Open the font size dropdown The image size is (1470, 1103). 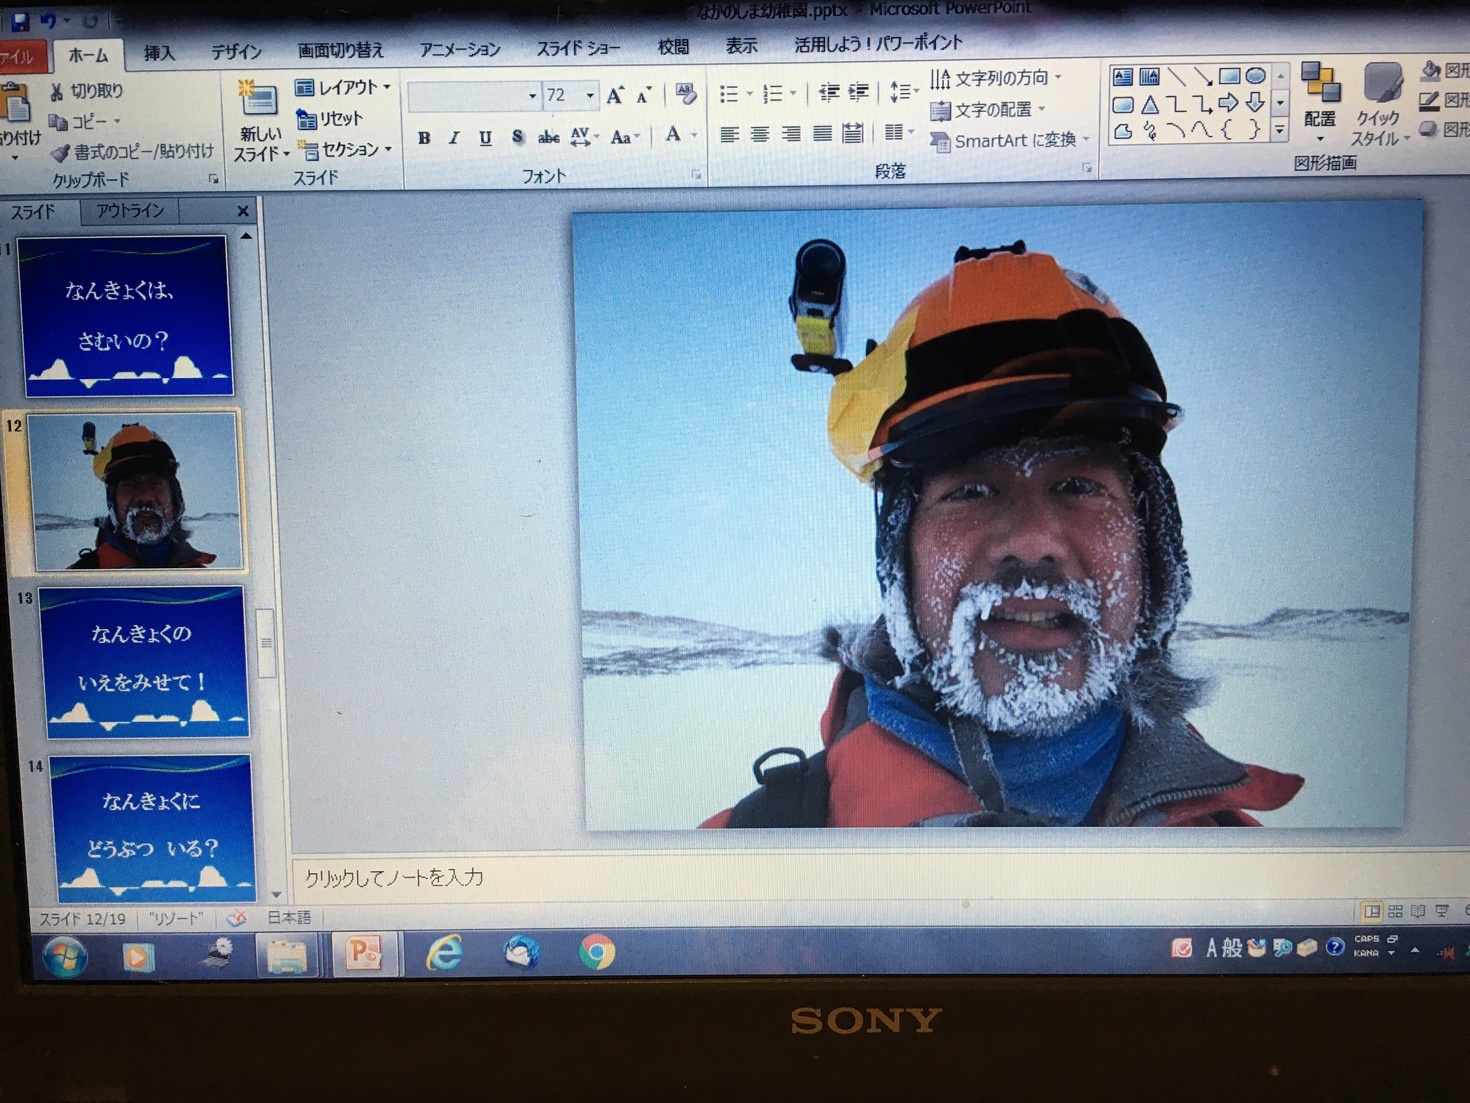click(x=590, y=96)
